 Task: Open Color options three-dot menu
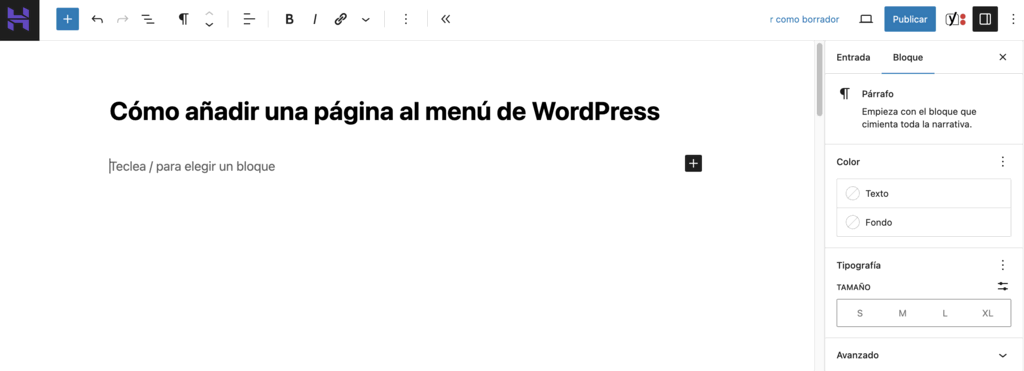point(1003,161)
